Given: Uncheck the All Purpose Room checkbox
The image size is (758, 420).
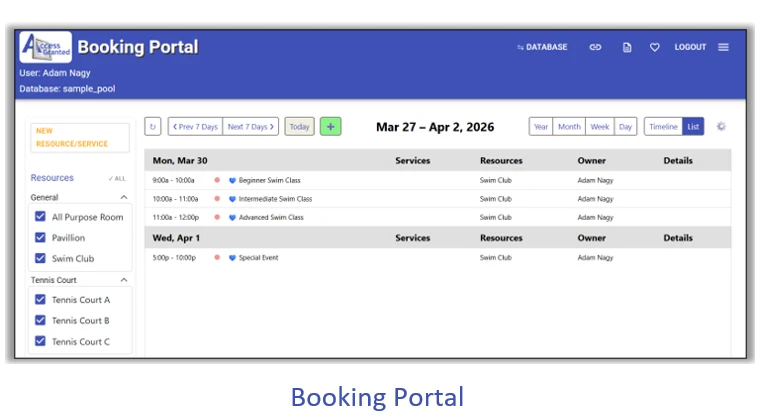Looking at the screenshot, I should click(40, 217).
